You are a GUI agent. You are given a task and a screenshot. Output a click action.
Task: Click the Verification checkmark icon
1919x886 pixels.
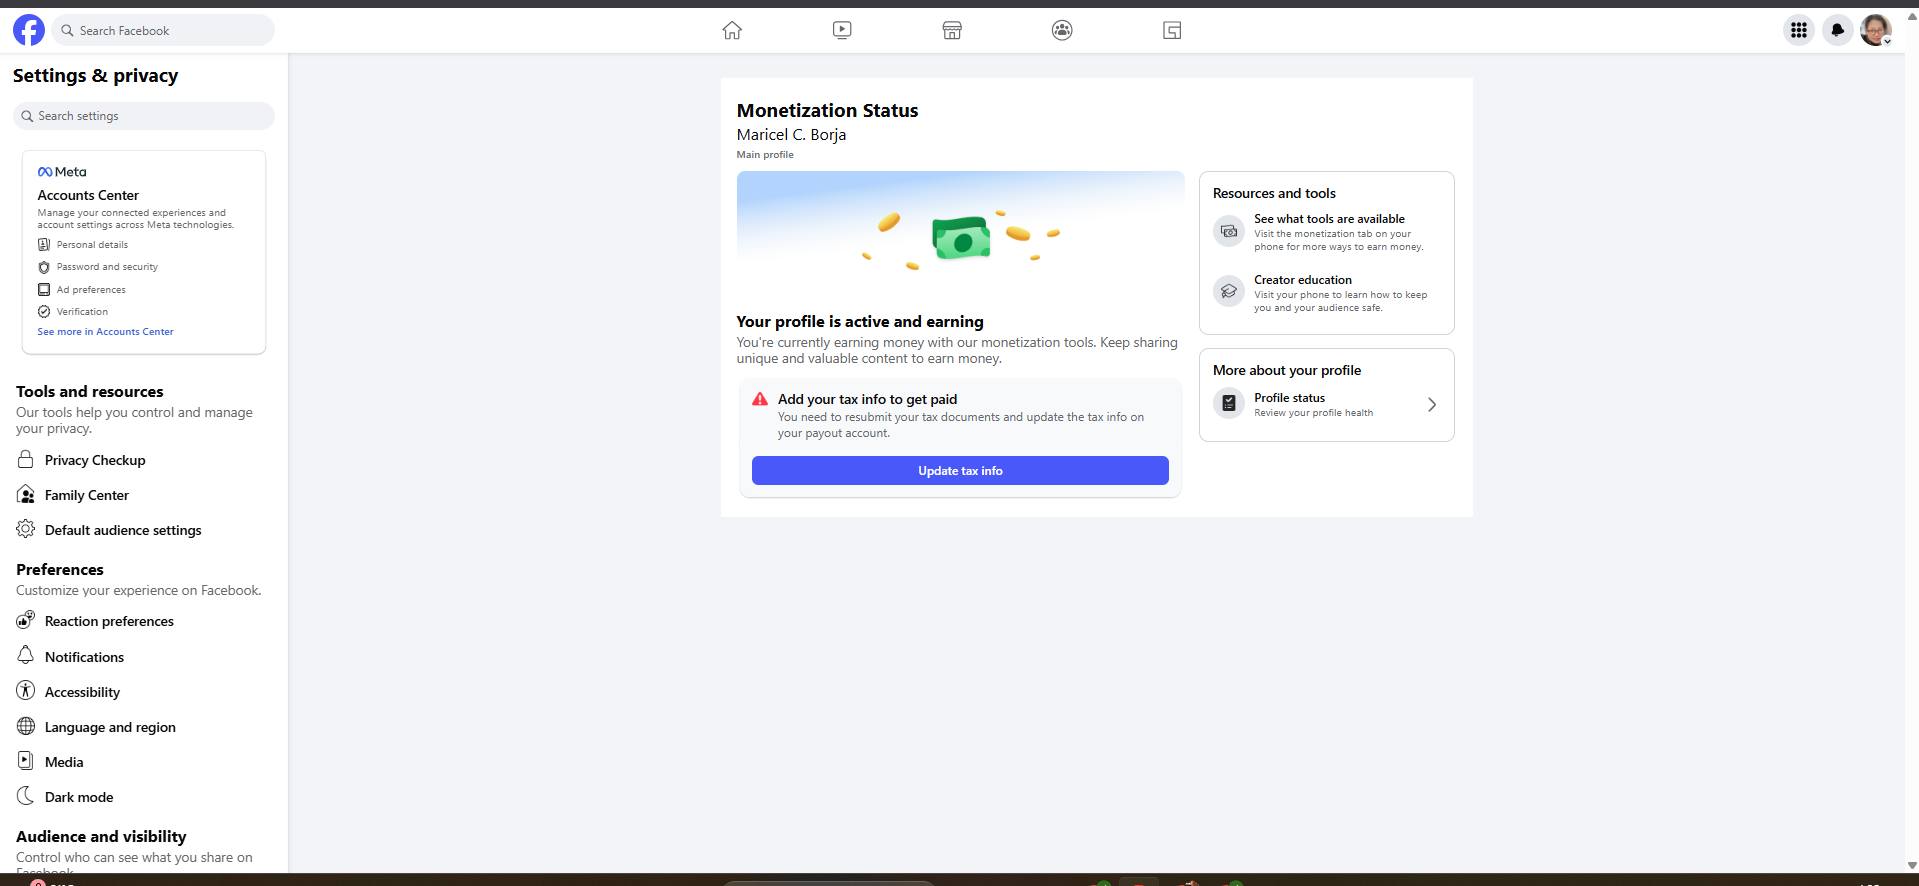point(43,311)
